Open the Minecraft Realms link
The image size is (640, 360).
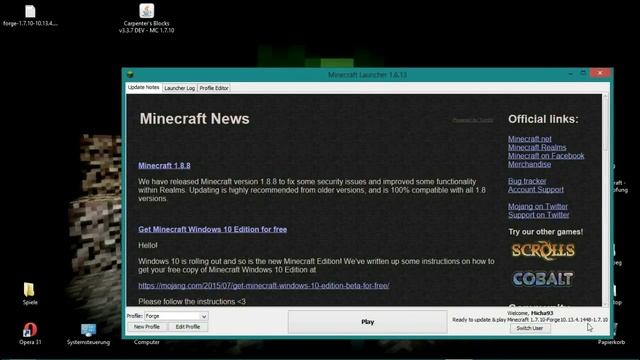coord(537,147)
